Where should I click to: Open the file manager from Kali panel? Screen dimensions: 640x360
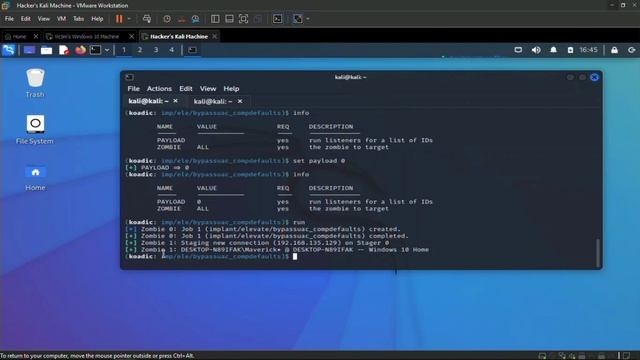pyautogui.click(x=47, y=50)
